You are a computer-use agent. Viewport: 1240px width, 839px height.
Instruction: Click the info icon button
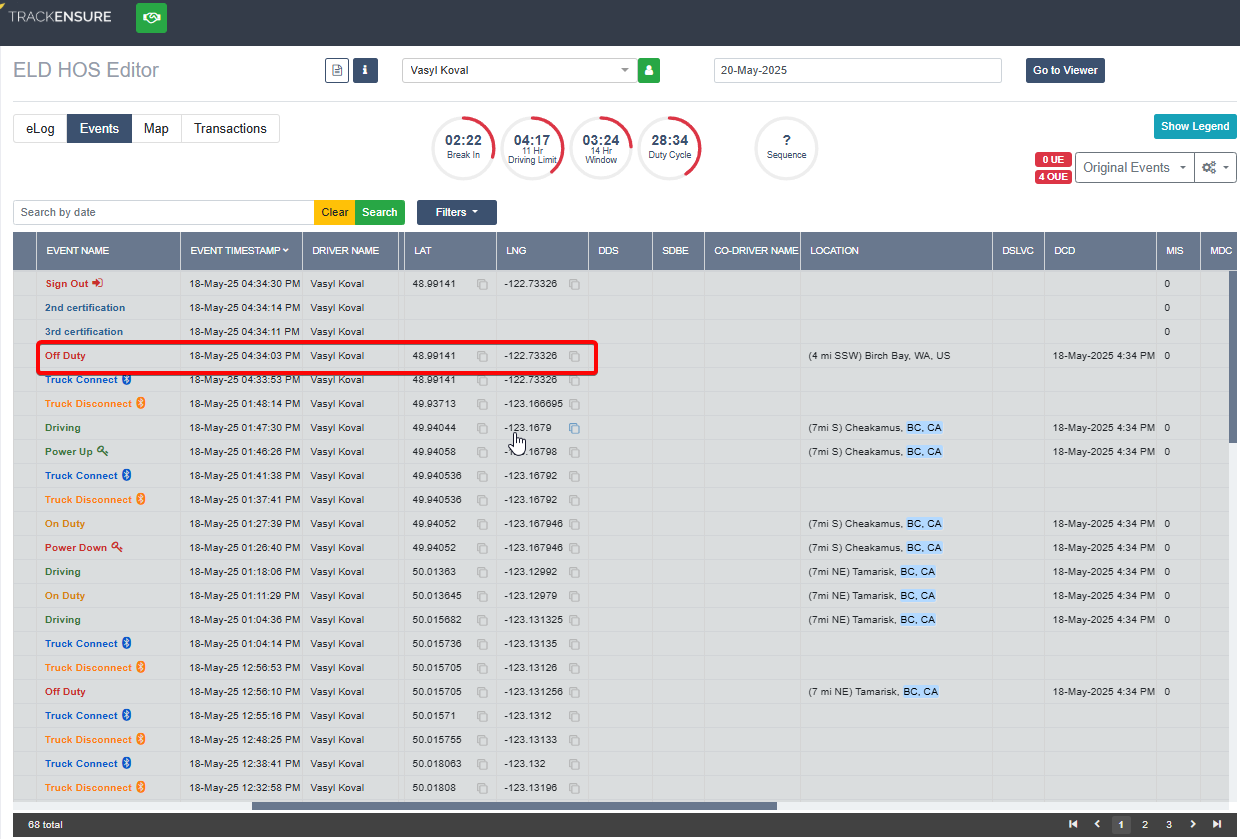click(x=365, y=71)
